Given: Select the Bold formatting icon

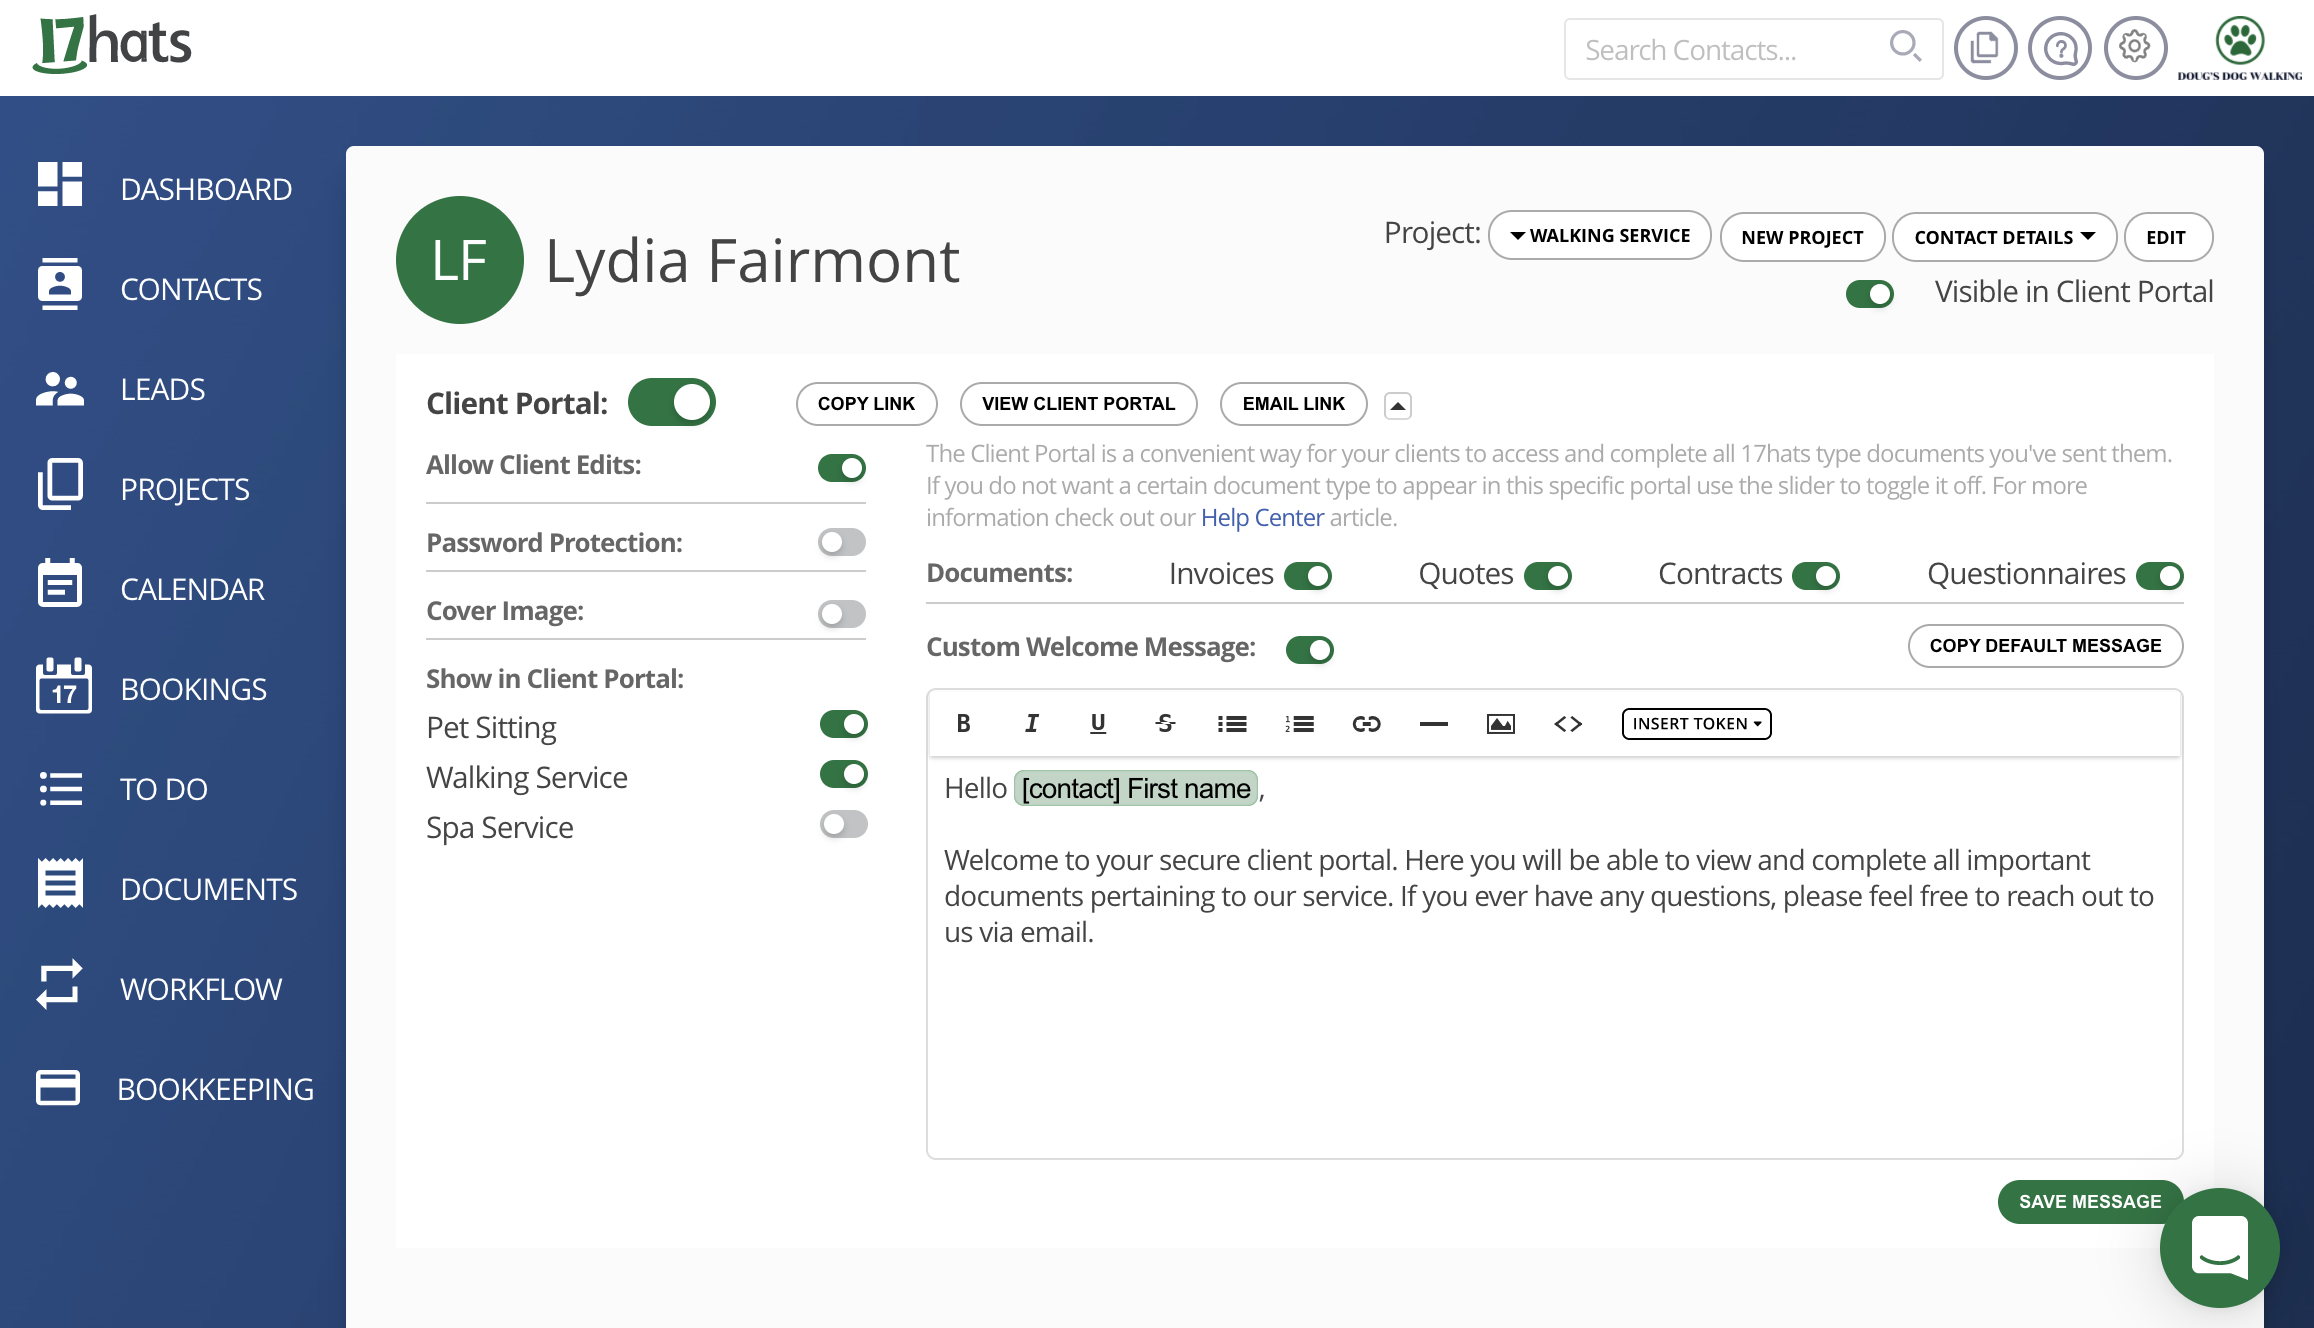Looking at the screenshot, I should pyautogui.click(x=963, y=723).
